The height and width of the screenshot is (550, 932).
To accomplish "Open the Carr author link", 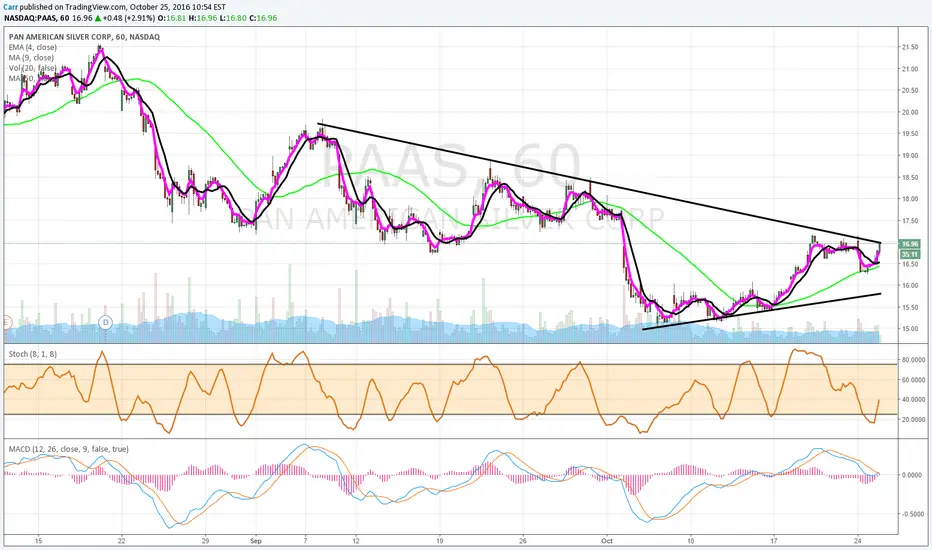I will 11,7.
